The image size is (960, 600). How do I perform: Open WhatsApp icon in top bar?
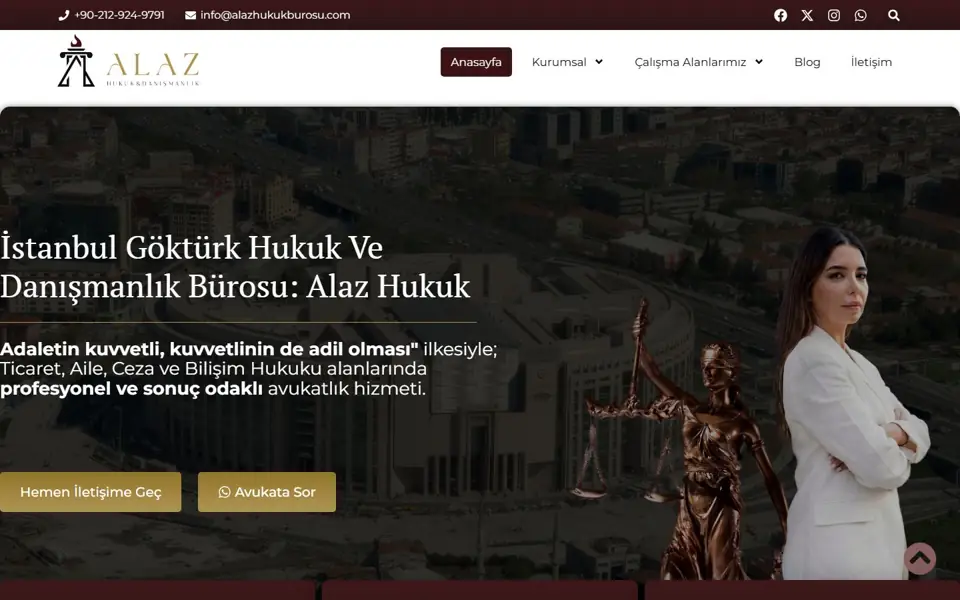(x=861, y=15)
